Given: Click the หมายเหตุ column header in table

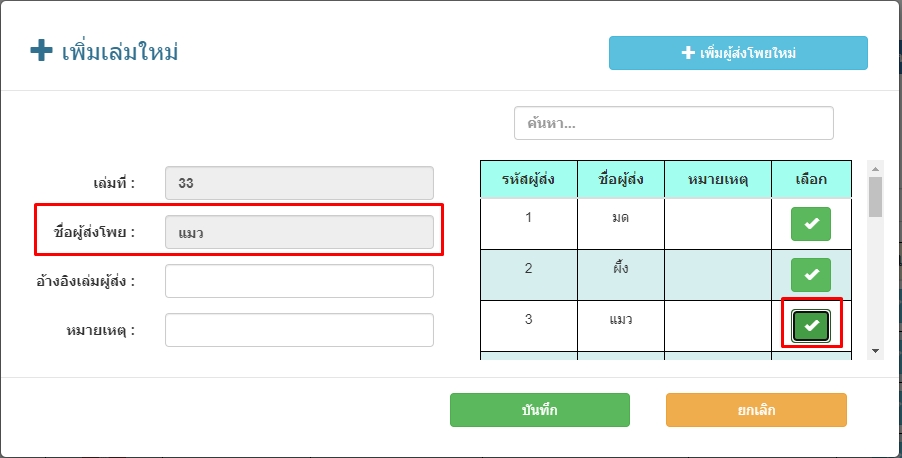Looking at the screenshot, I should coord(717,179).
